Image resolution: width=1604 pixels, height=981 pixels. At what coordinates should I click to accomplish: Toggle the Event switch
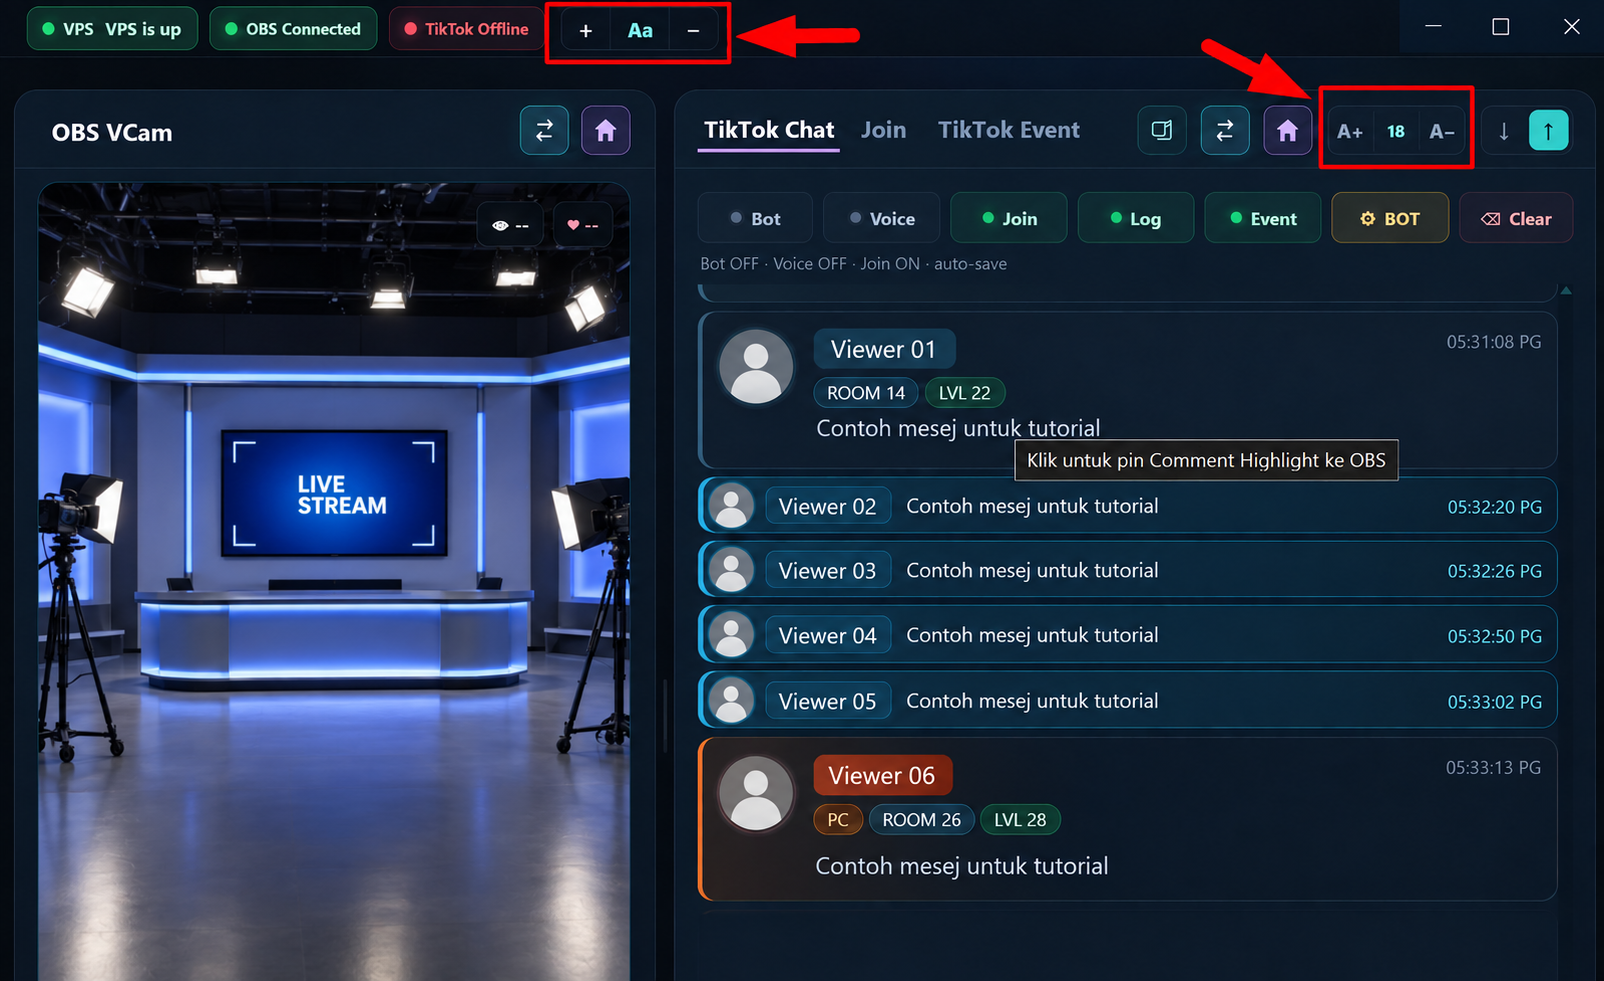click(x=1262, y=218)
